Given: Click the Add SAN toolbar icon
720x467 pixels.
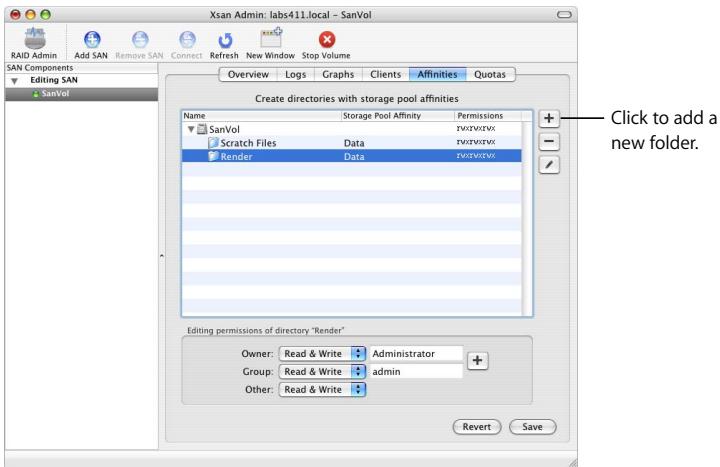Looking at the screenshot, I should 92,39.
